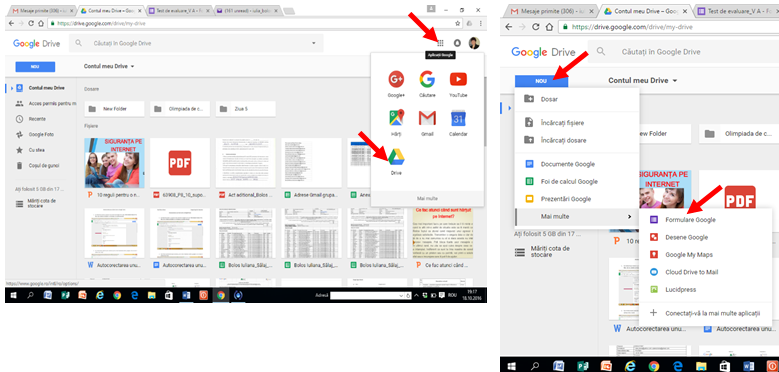Open Windows Start menu in left taskbar

tap(13, 296)
